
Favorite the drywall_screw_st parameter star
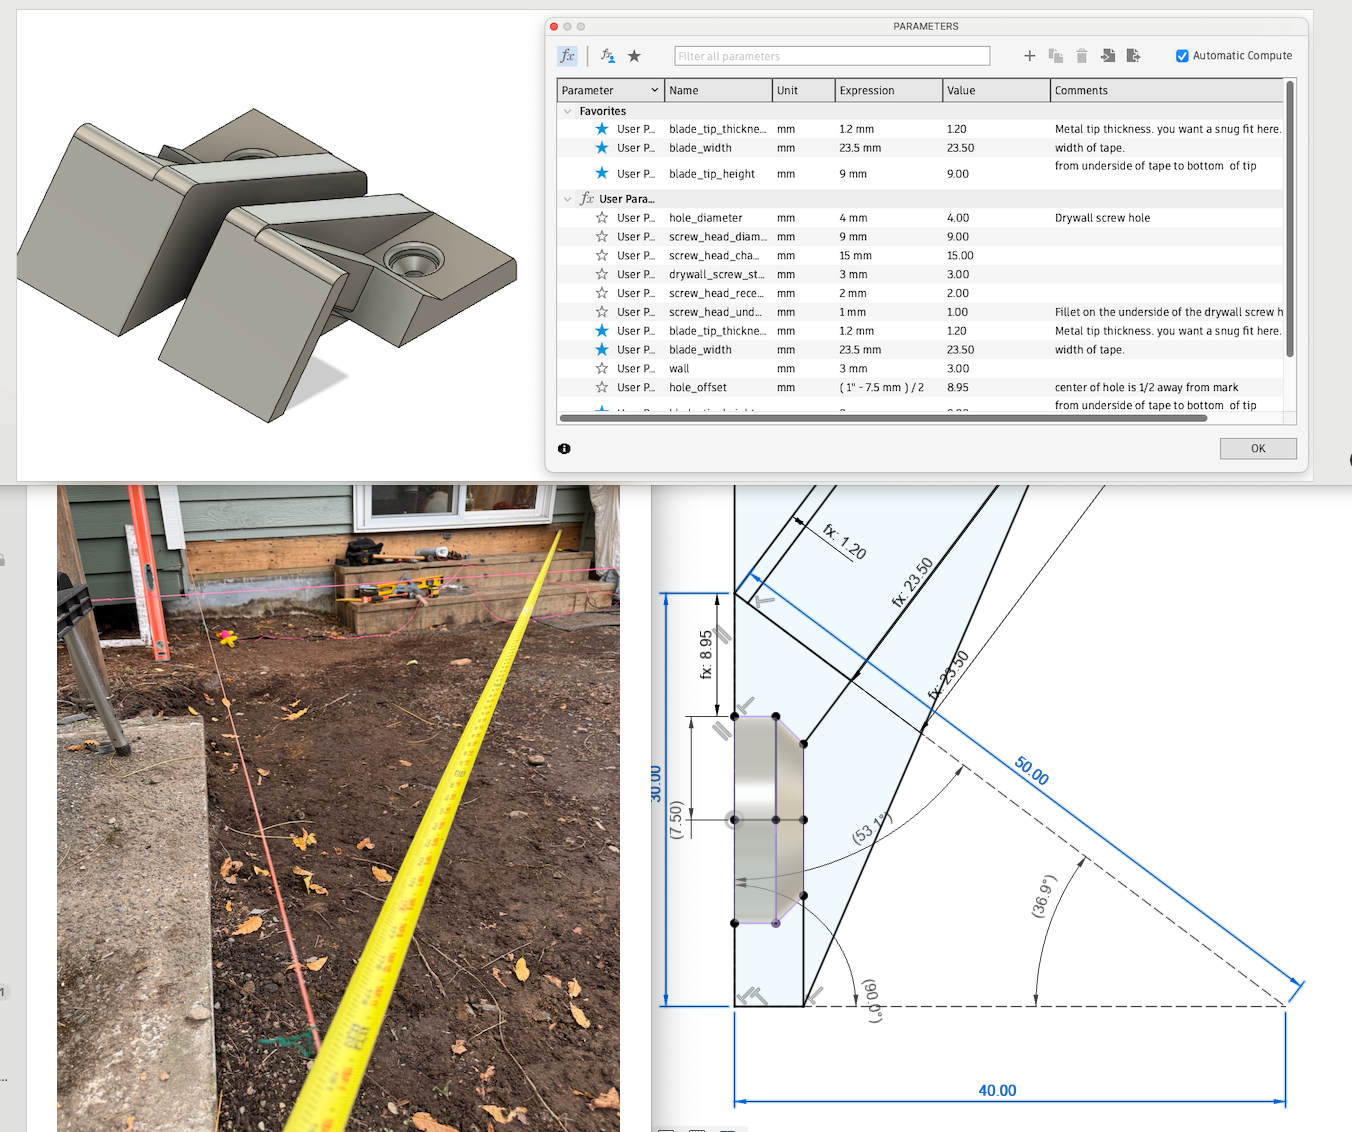tap(602, 274)
